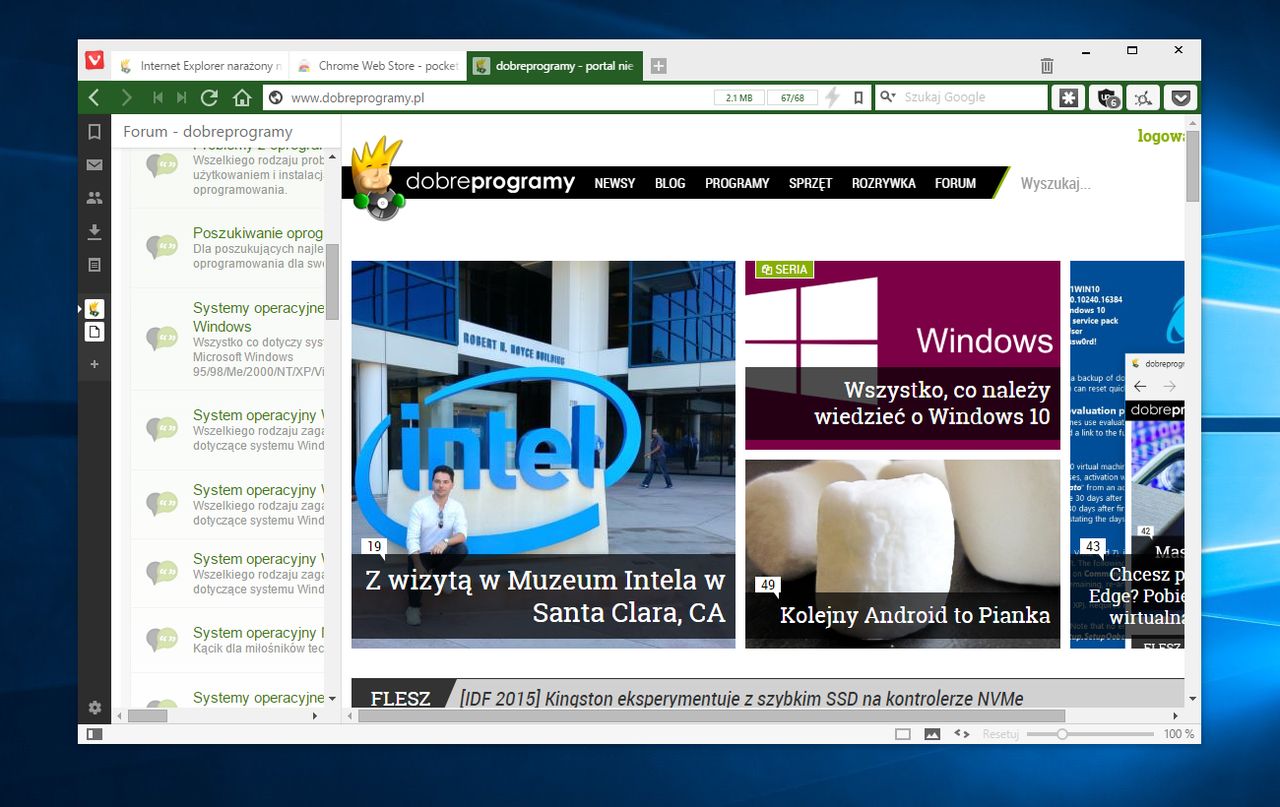Select the blank page web panel

94,332
